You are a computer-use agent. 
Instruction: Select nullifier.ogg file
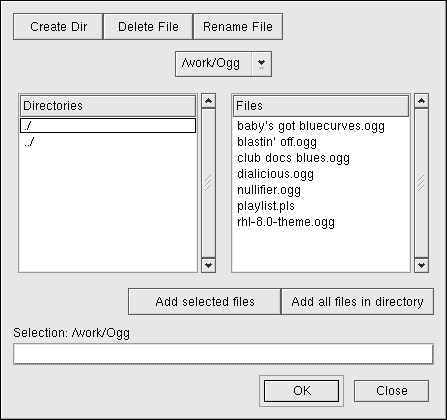tap(269, 190)
